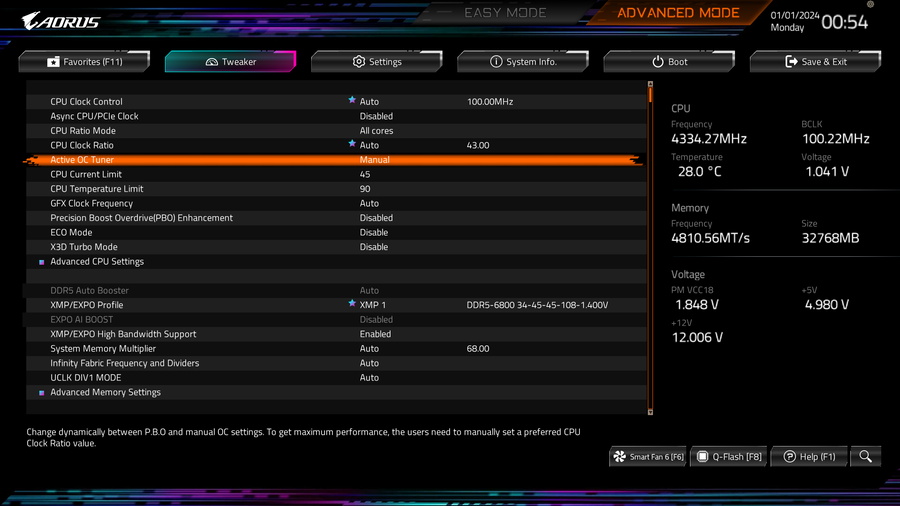Change the X3D Turbo Mode Disable value
Image resolution: width=900 pixels, height=506 pixels.
tap(374, 247)
